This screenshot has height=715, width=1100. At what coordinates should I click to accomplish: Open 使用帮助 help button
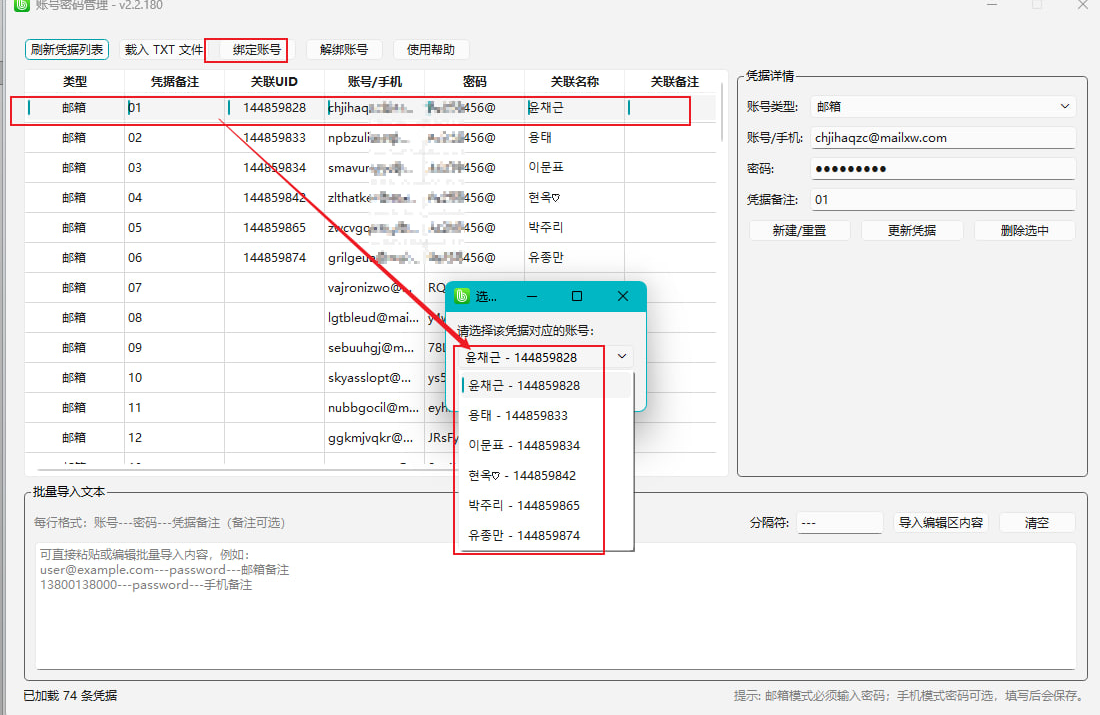point(431,50)
